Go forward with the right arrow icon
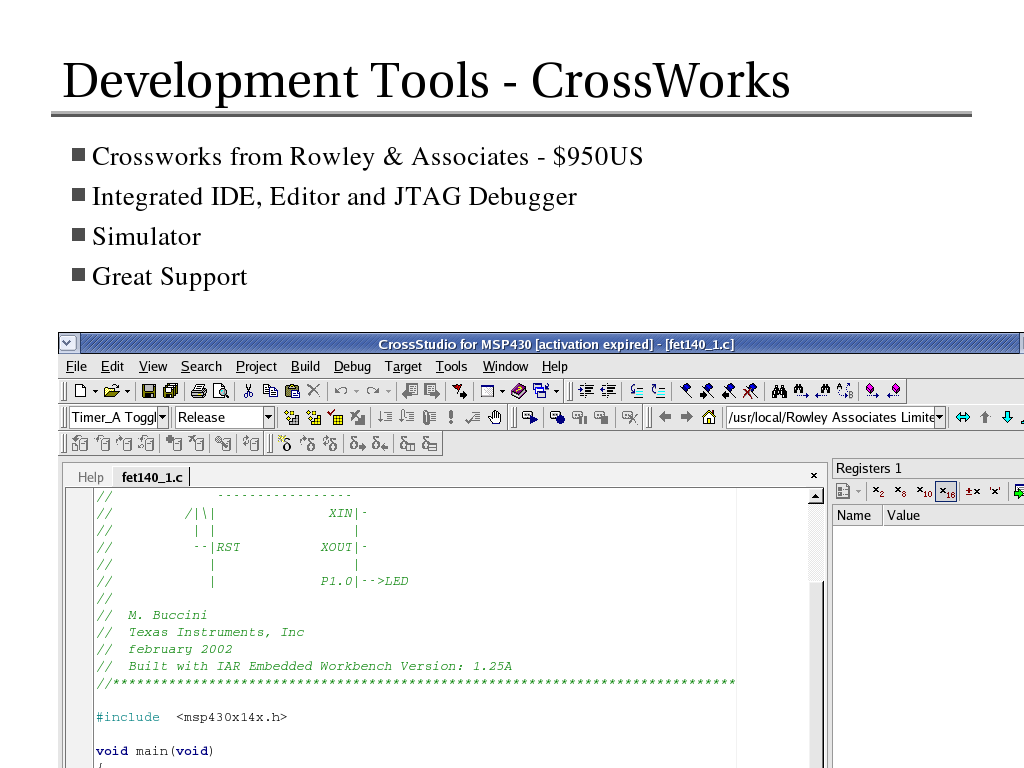Image resolution: width=1024 pixels, height=768 pixels. pos(686,417)
